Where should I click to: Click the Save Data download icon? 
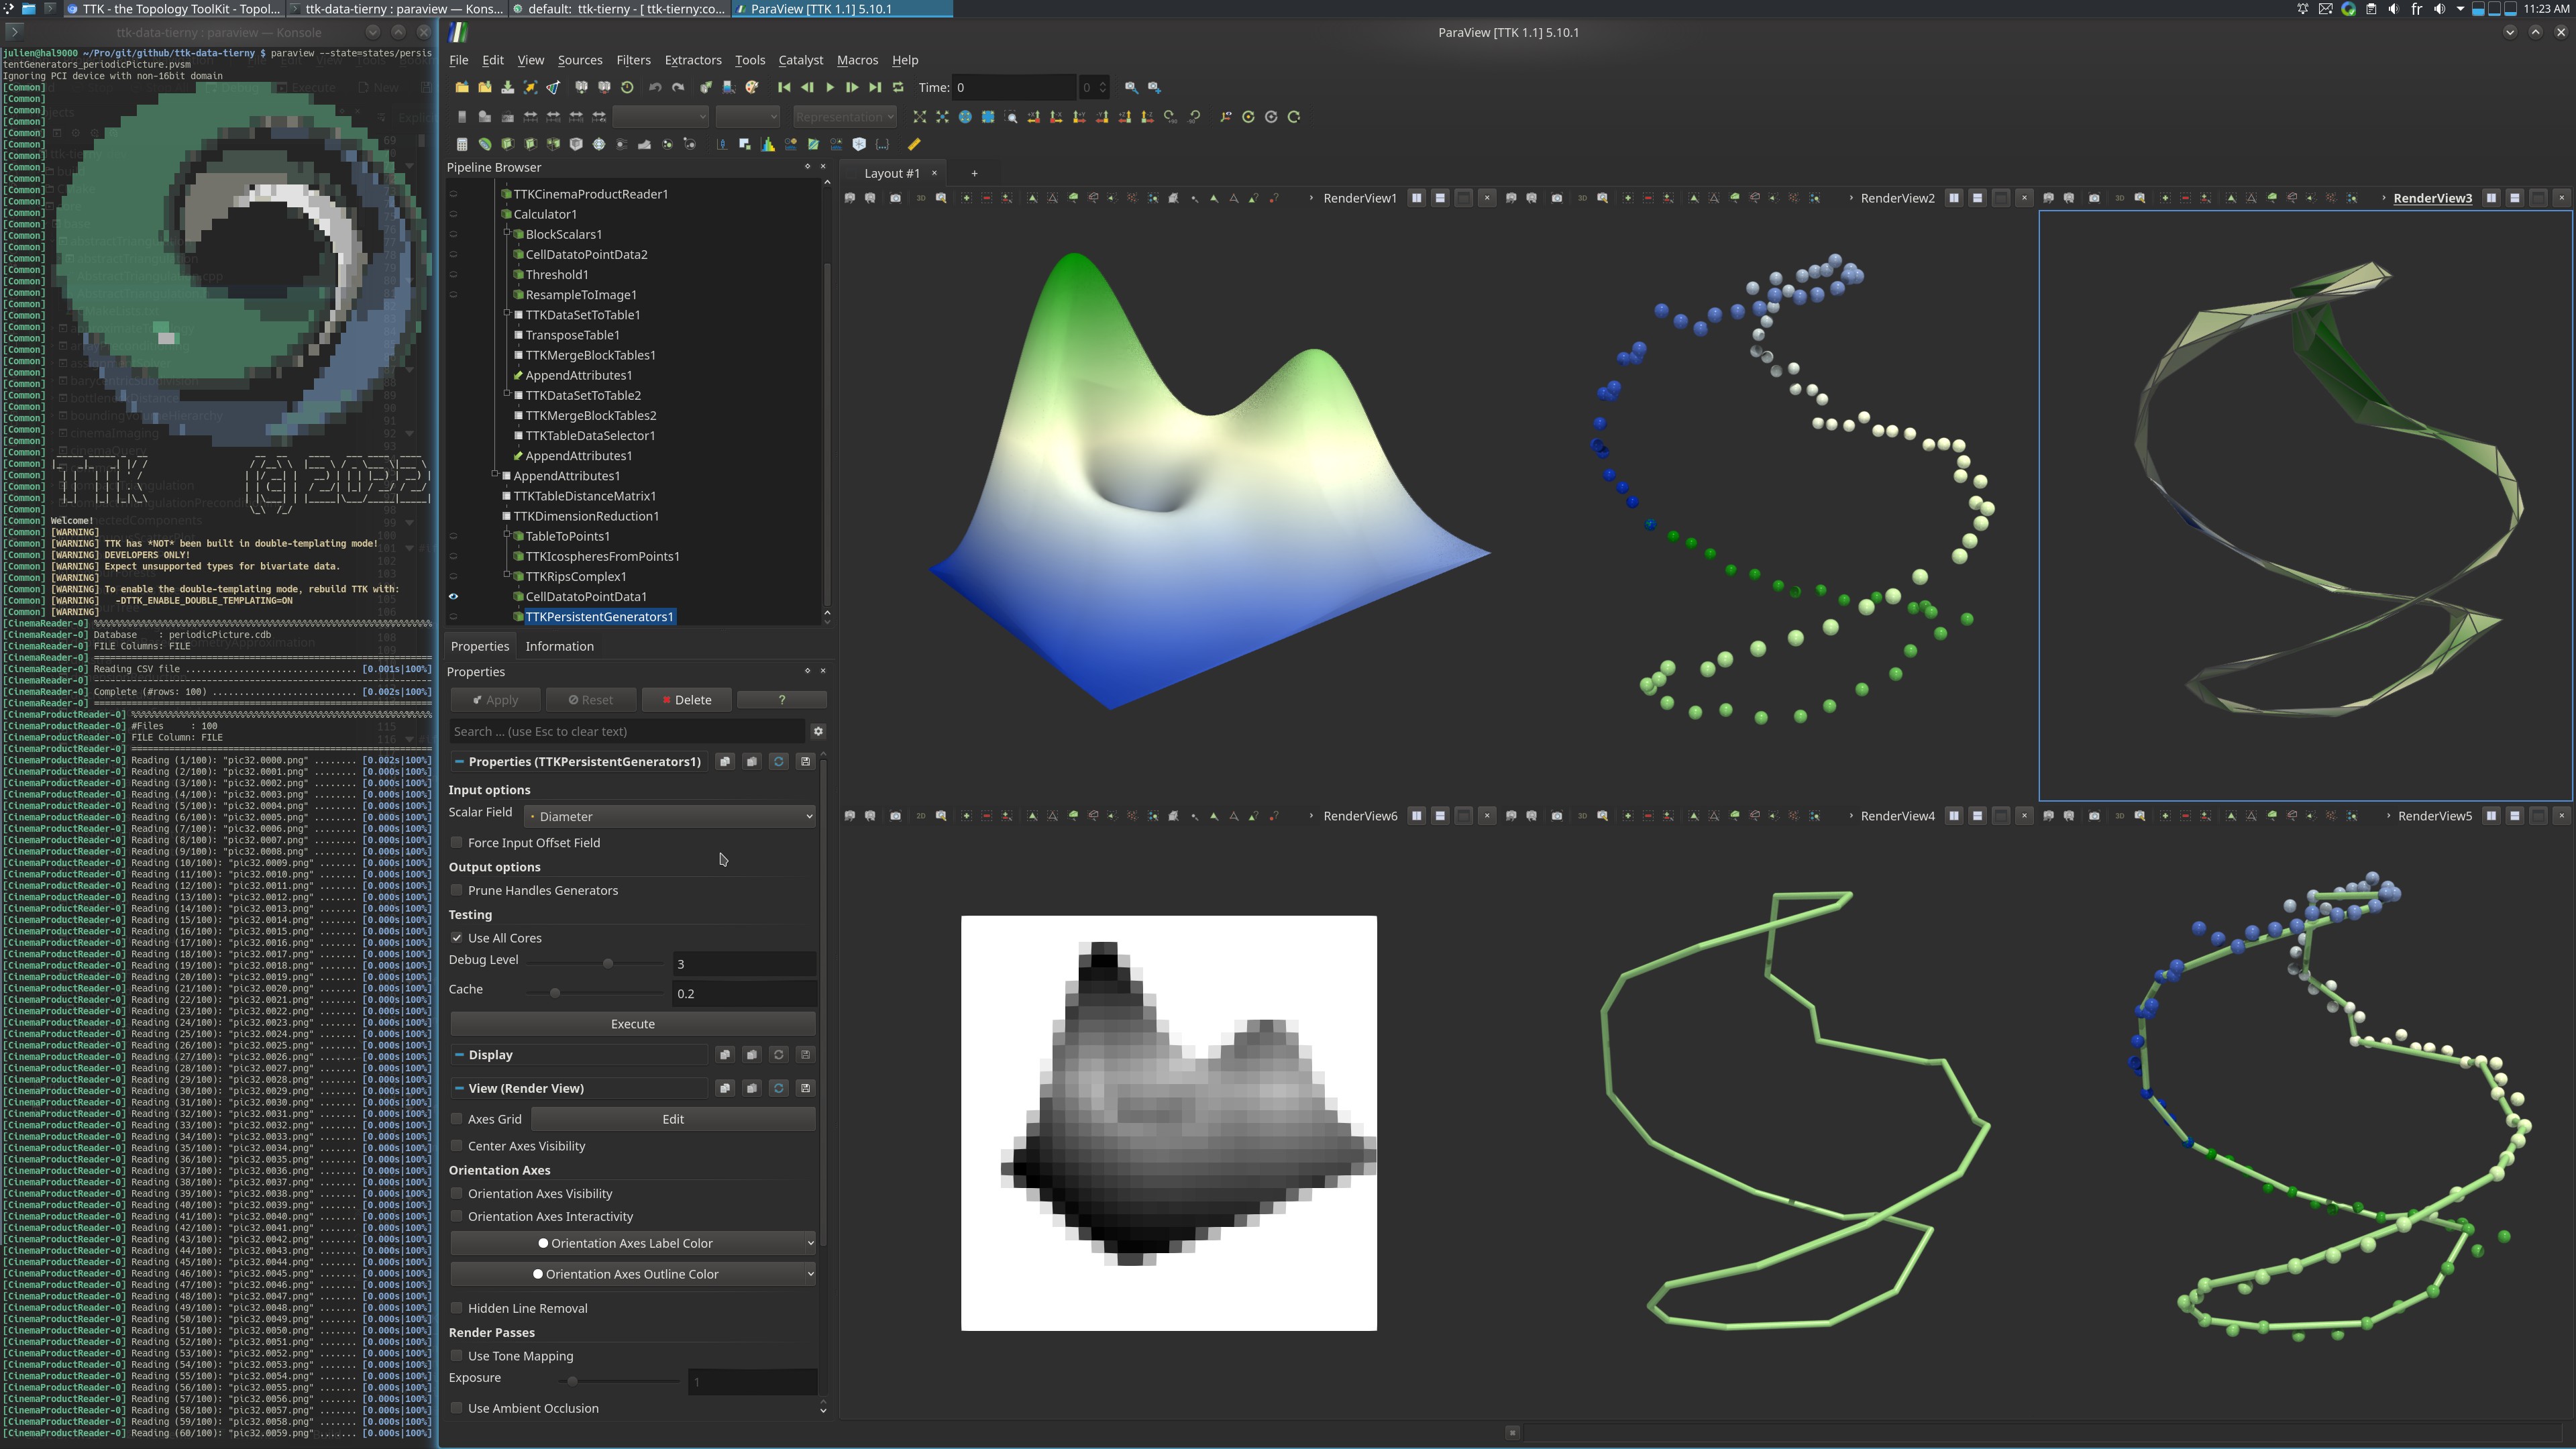click(x=507, y=88)
